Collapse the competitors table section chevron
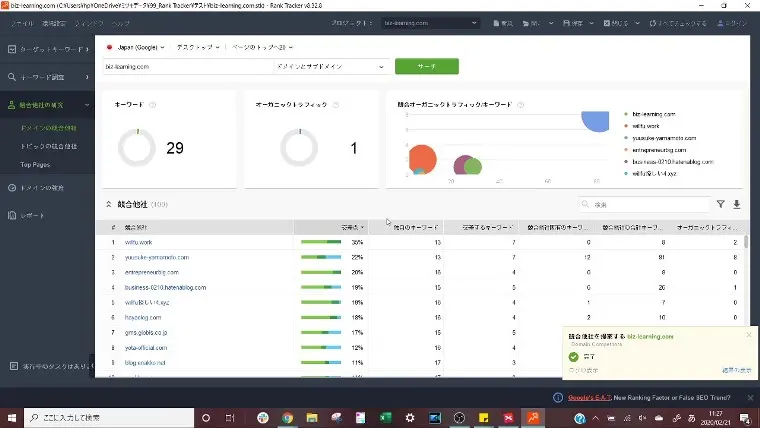Screen dimensions: 760x428 (x=108, y=204)
